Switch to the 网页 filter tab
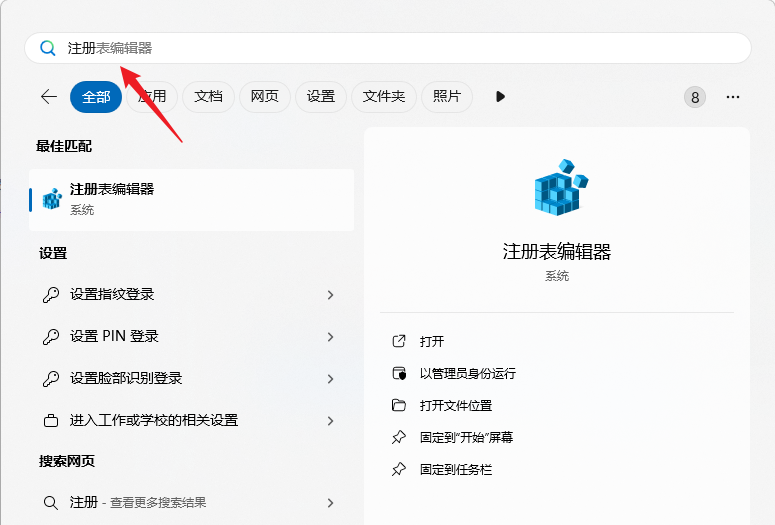The height and width of the screenshot is (525, 775). [x=264, y=97]
